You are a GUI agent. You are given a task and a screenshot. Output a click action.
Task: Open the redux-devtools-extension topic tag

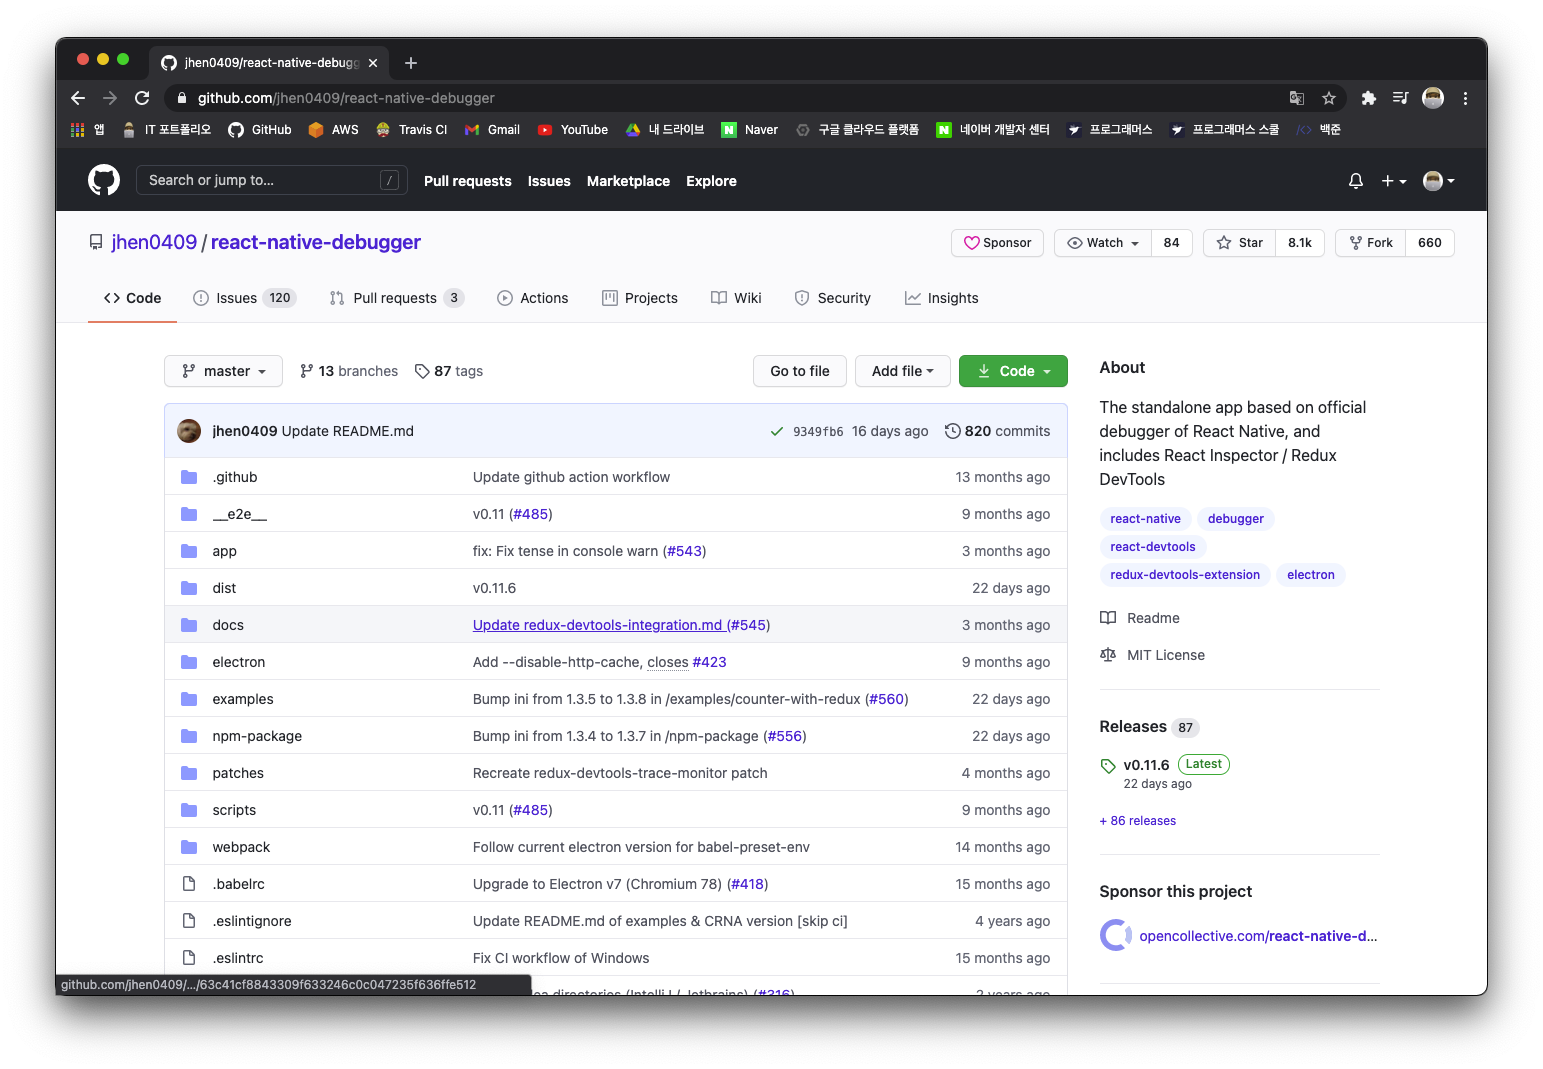1185,575
